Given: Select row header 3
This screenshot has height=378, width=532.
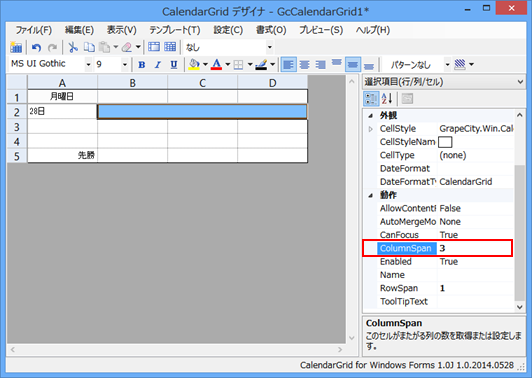Looking at the screenshot, I should point(17,127).
